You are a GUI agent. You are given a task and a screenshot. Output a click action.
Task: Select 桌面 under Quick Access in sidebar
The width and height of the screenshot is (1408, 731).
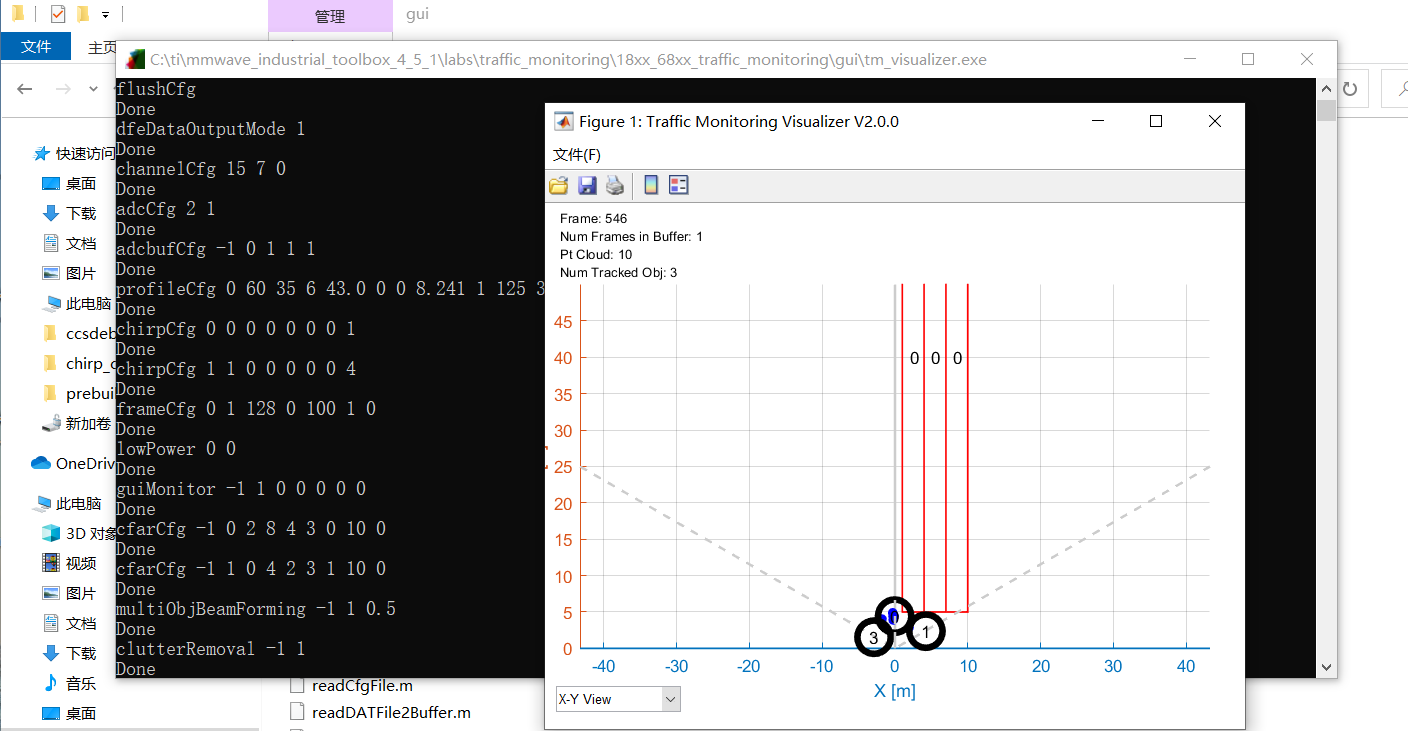(69, 183)
